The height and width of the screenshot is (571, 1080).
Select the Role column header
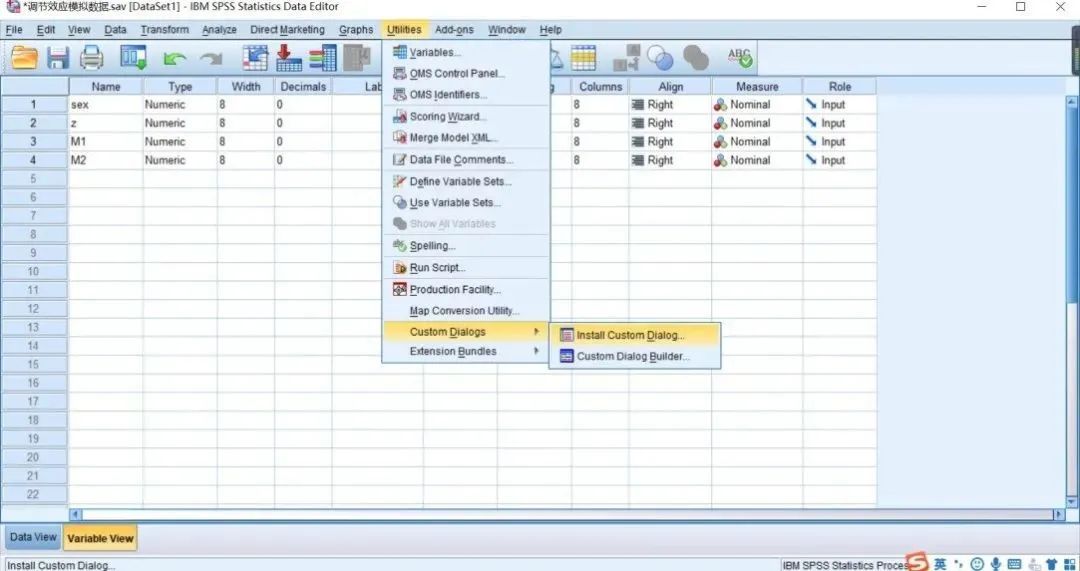840,87
